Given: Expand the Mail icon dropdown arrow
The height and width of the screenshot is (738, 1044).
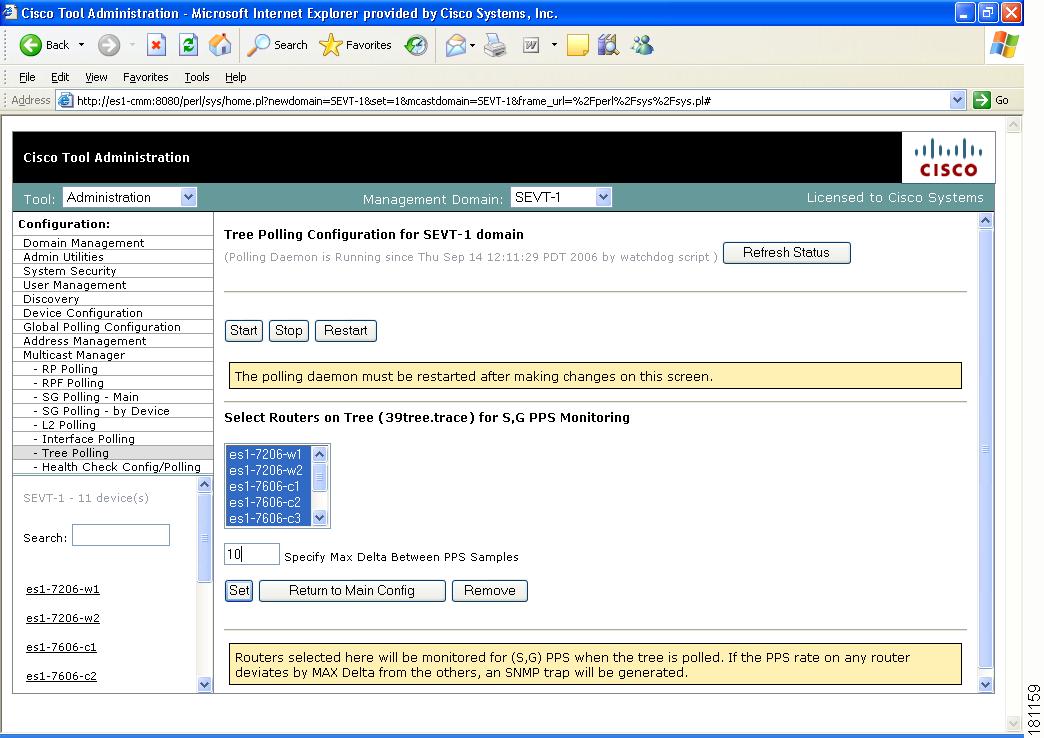Looking at the screenshot, I should [x=472, y=45].
